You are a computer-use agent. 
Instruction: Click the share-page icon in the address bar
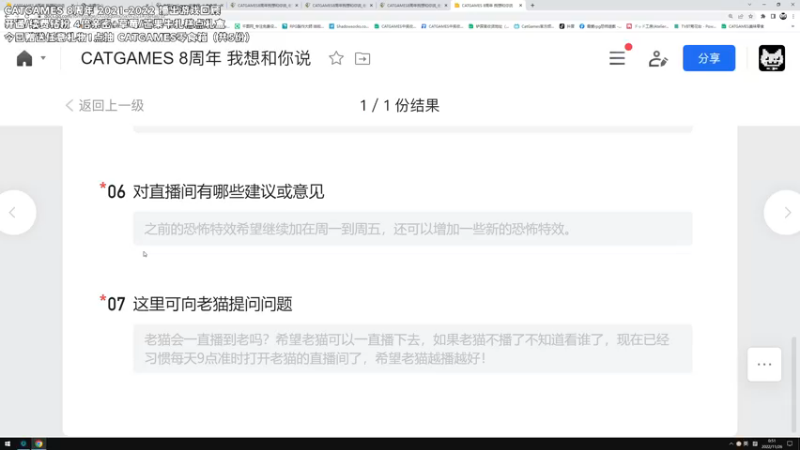click(741, 16)
